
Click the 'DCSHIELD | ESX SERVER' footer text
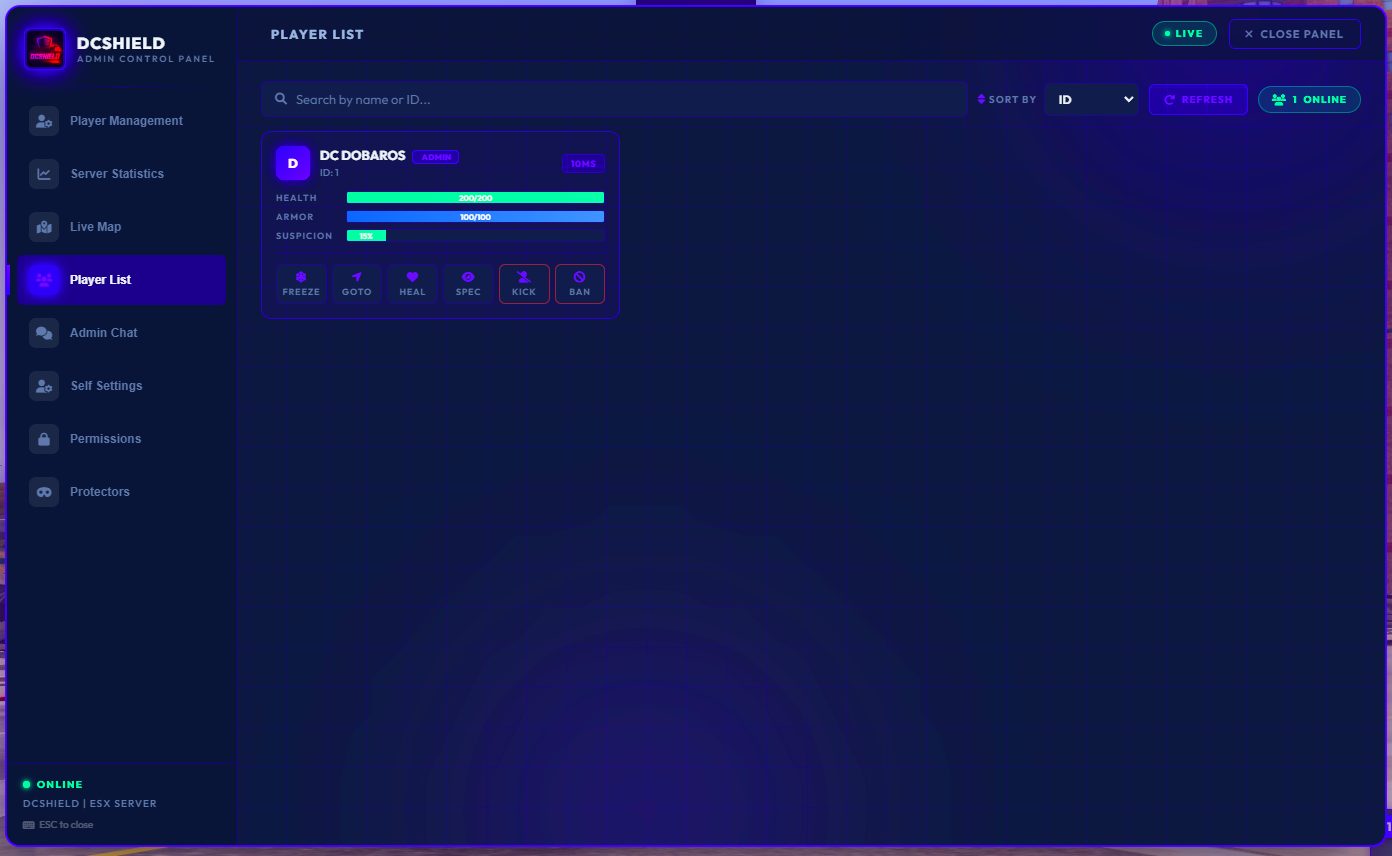[x=90, y=803]
